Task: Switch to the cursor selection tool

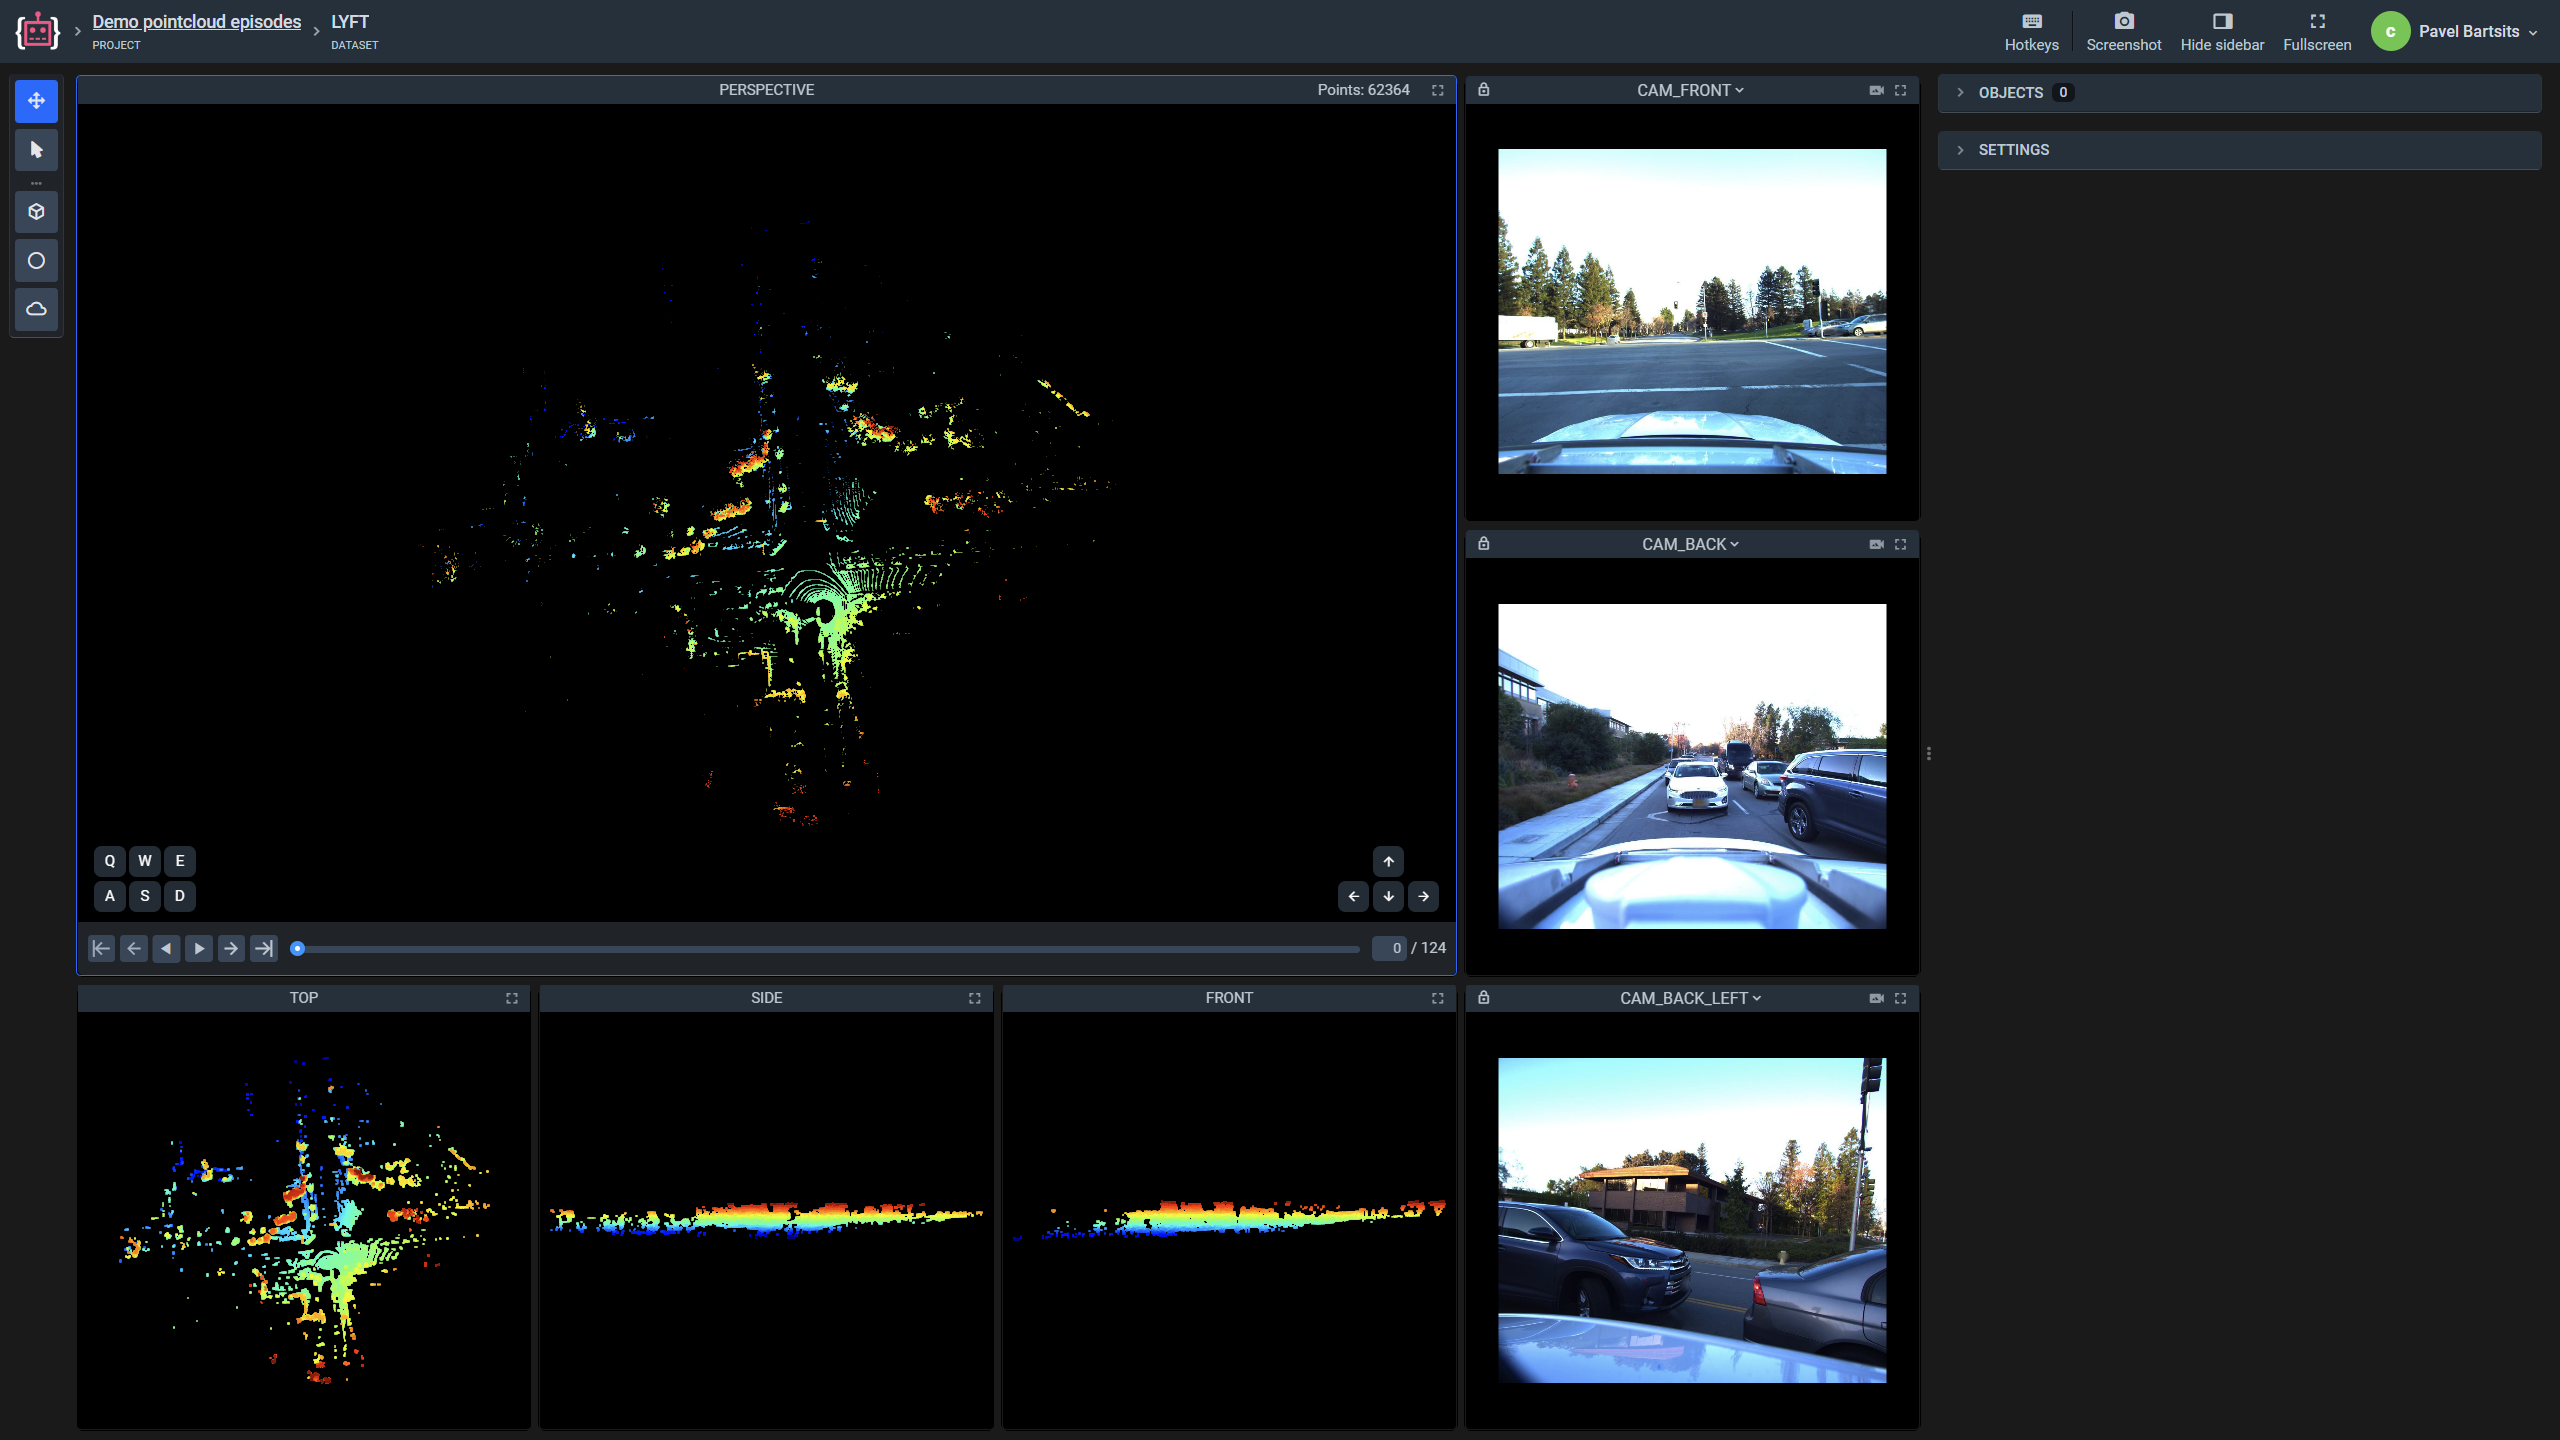Action: pos(36,150)
